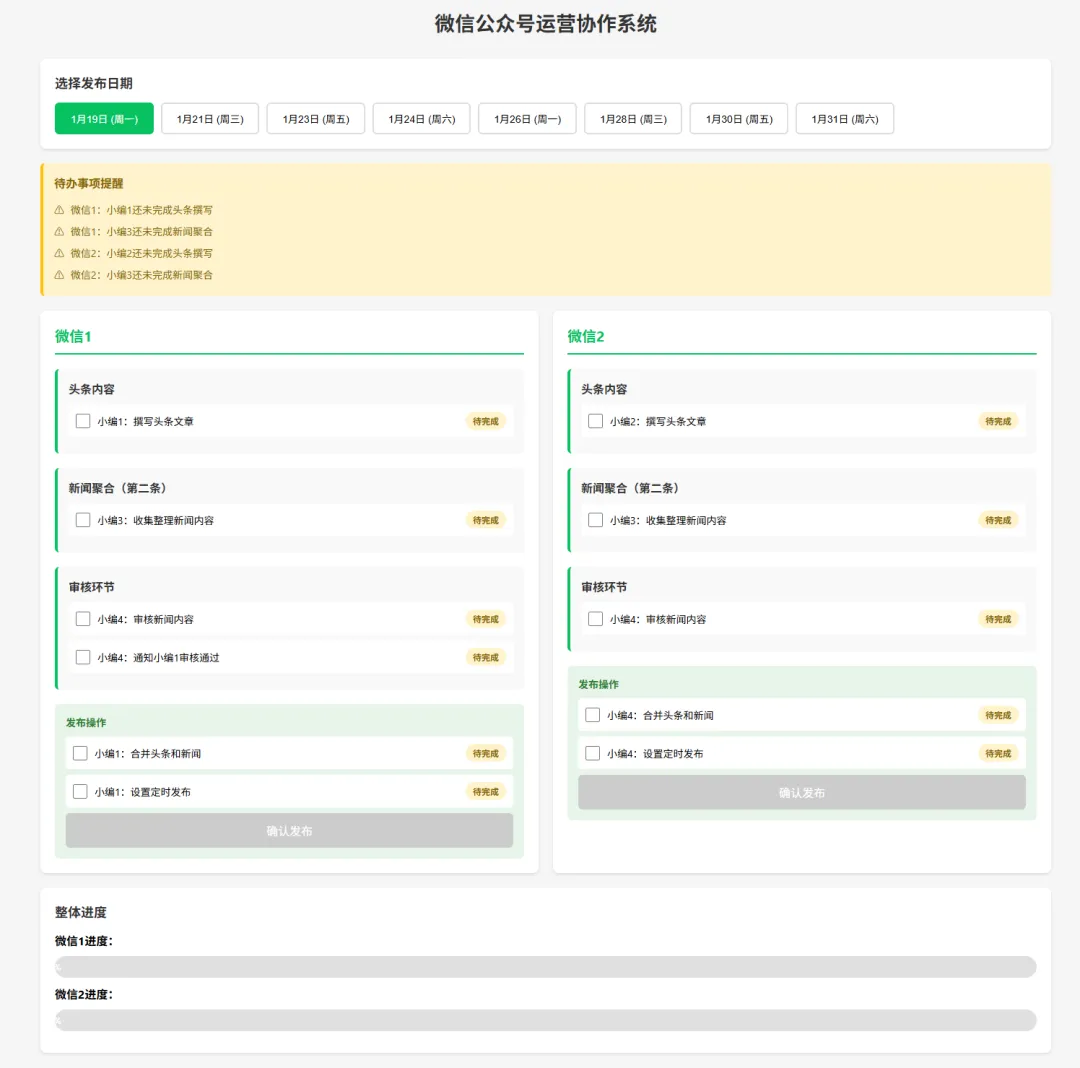Screen dimensions: 1080x1068
Task: Click the 微信1进度 progress bar
Action: point(546,967)
